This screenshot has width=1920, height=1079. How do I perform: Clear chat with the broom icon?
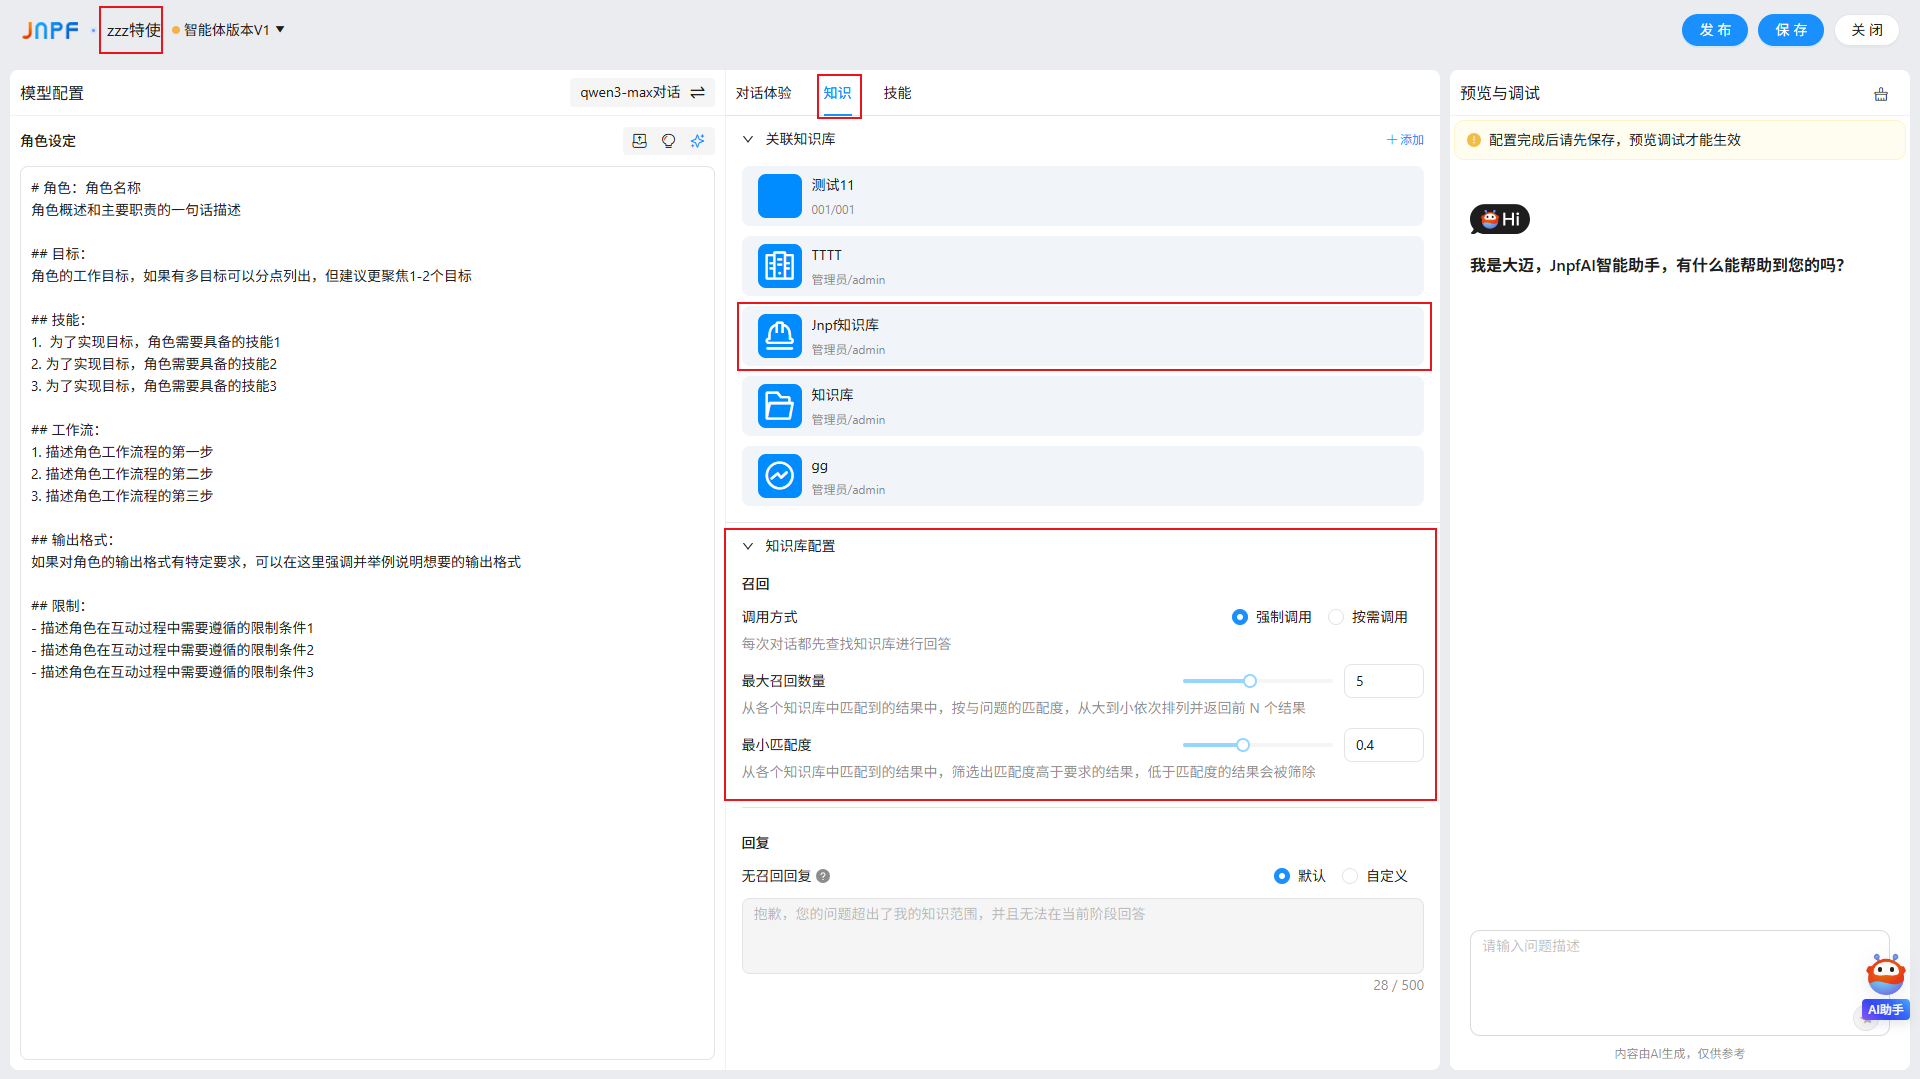1881,94
